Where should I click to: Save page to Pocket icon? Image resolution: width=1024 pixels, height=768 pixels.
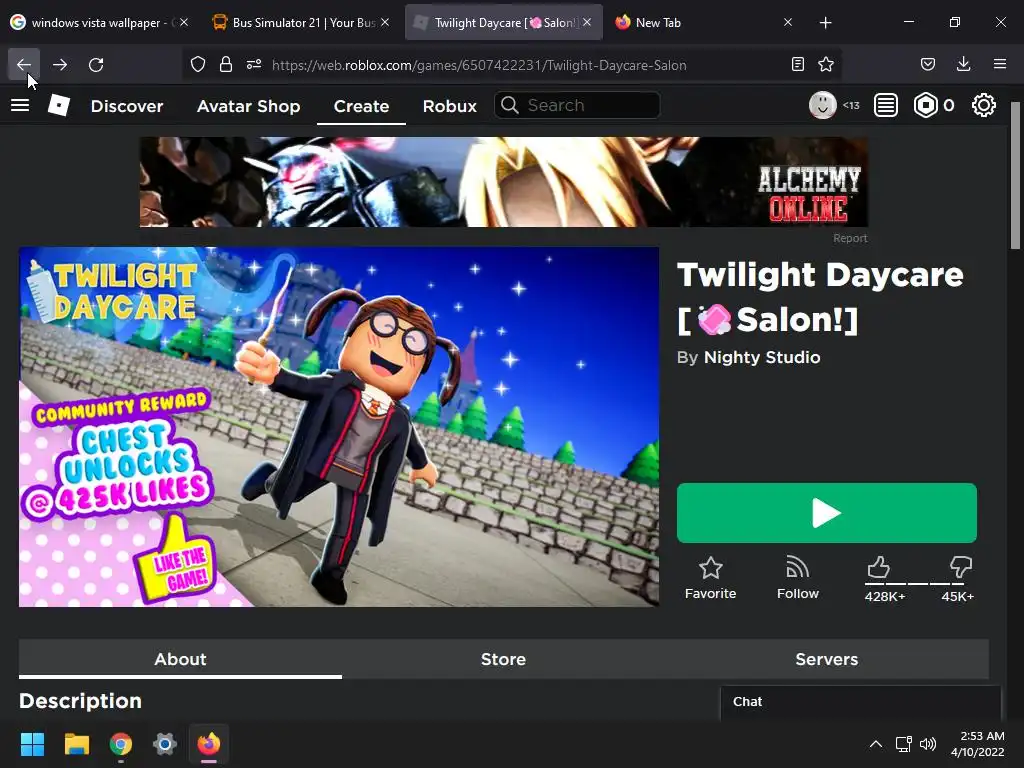[927, 64]
